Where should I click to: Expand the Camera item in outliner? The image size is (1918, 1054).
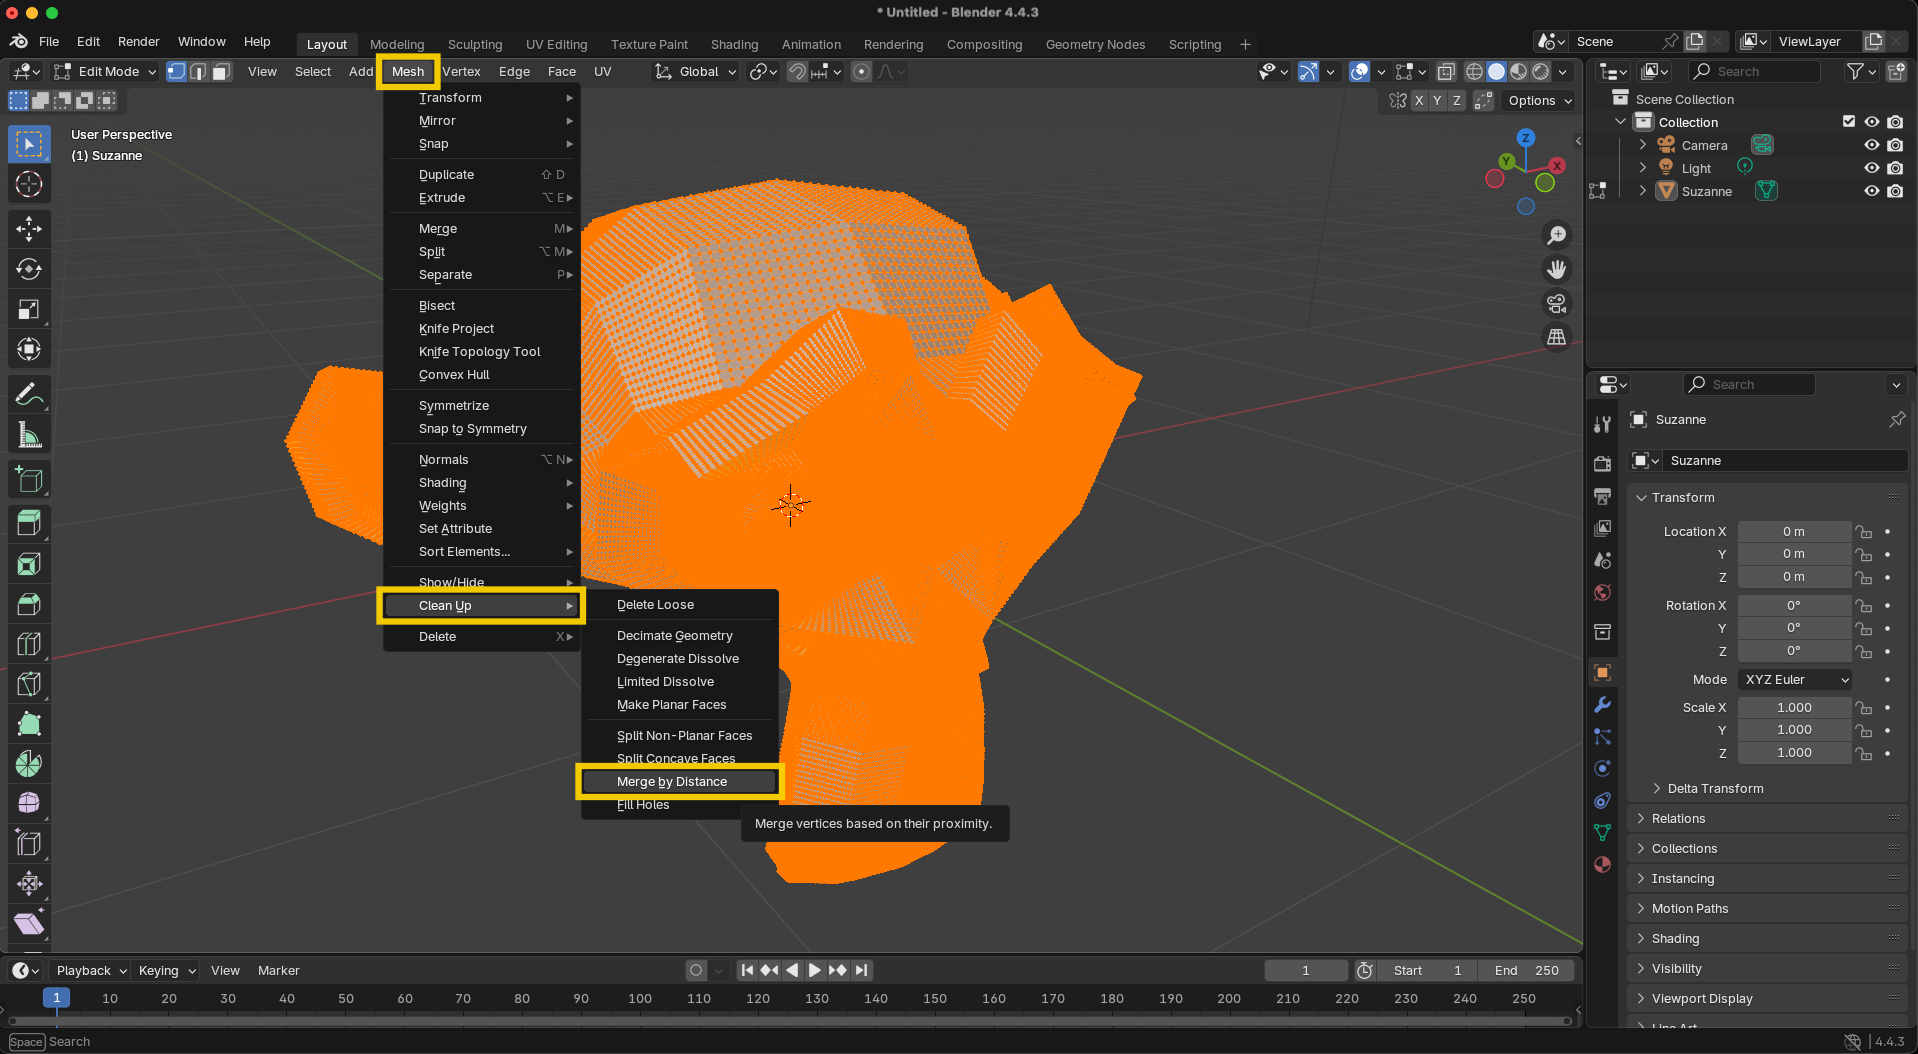[x=1642, y=145]
